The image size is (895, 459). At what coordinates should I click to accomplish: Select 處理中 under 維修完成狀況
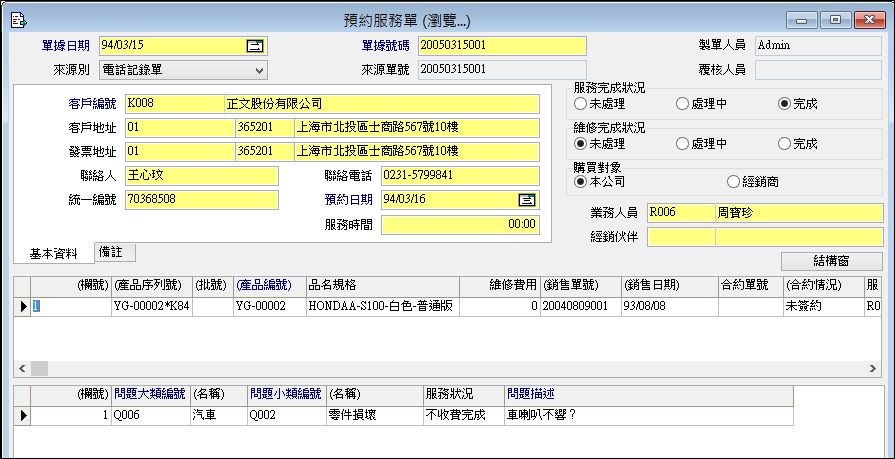[x=682, y=144]
